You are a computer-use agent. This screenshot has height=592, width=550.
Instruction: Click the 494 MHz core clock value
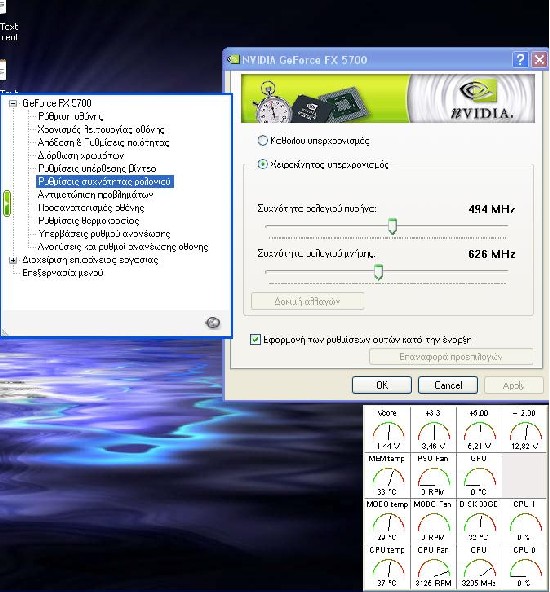click(491, 209)
